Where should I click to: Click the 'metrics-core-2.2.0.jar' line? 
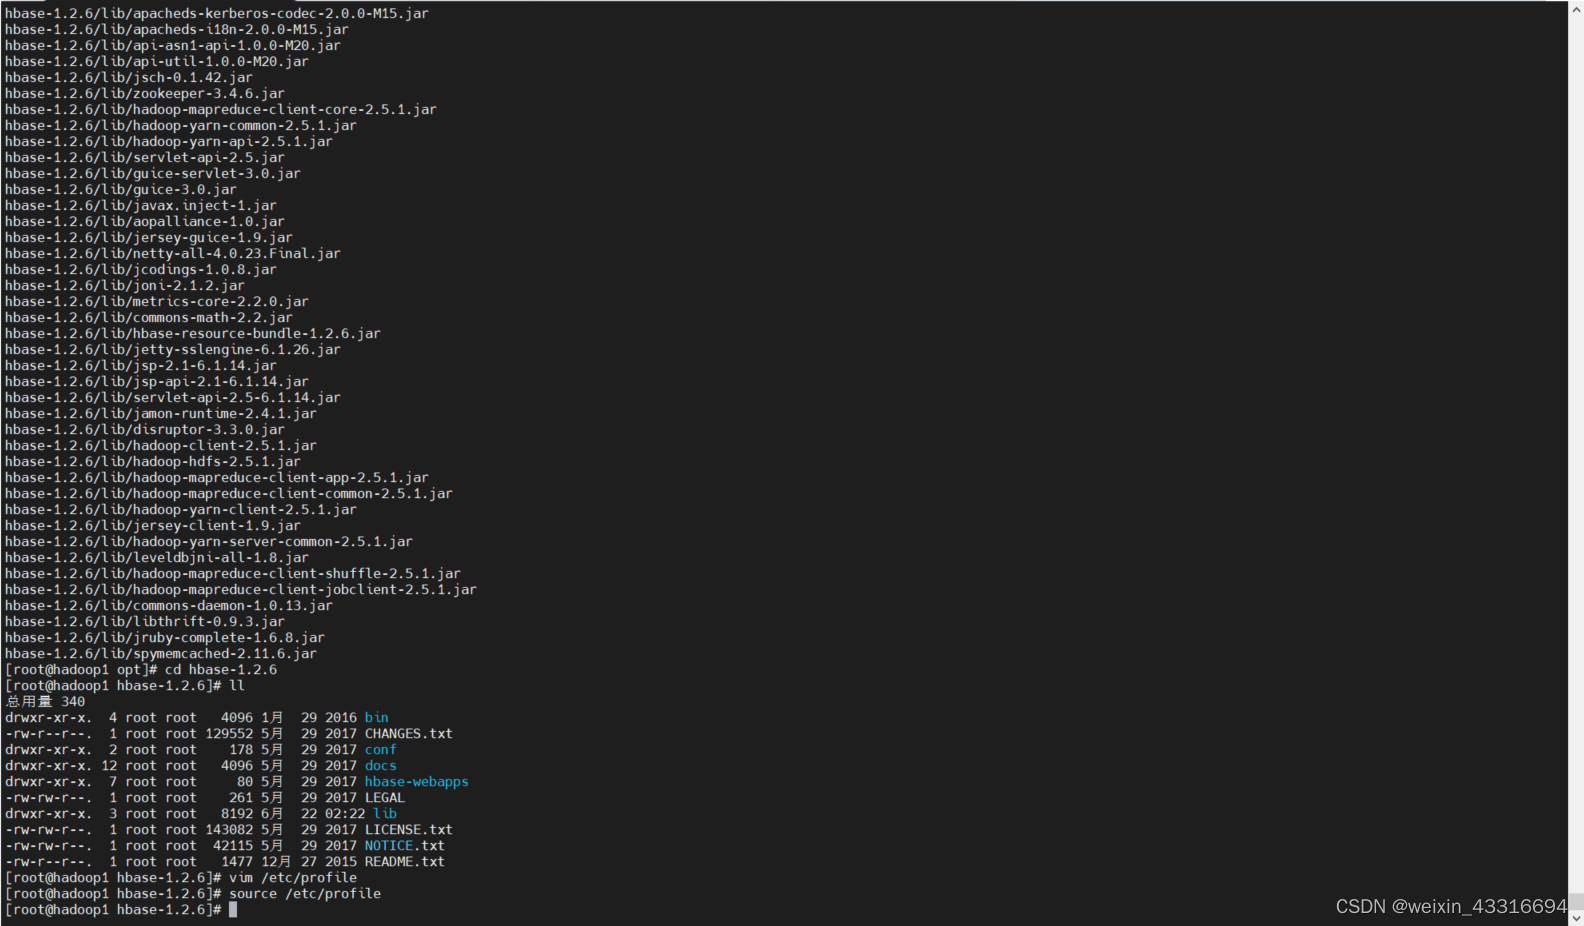pos(157,302)
